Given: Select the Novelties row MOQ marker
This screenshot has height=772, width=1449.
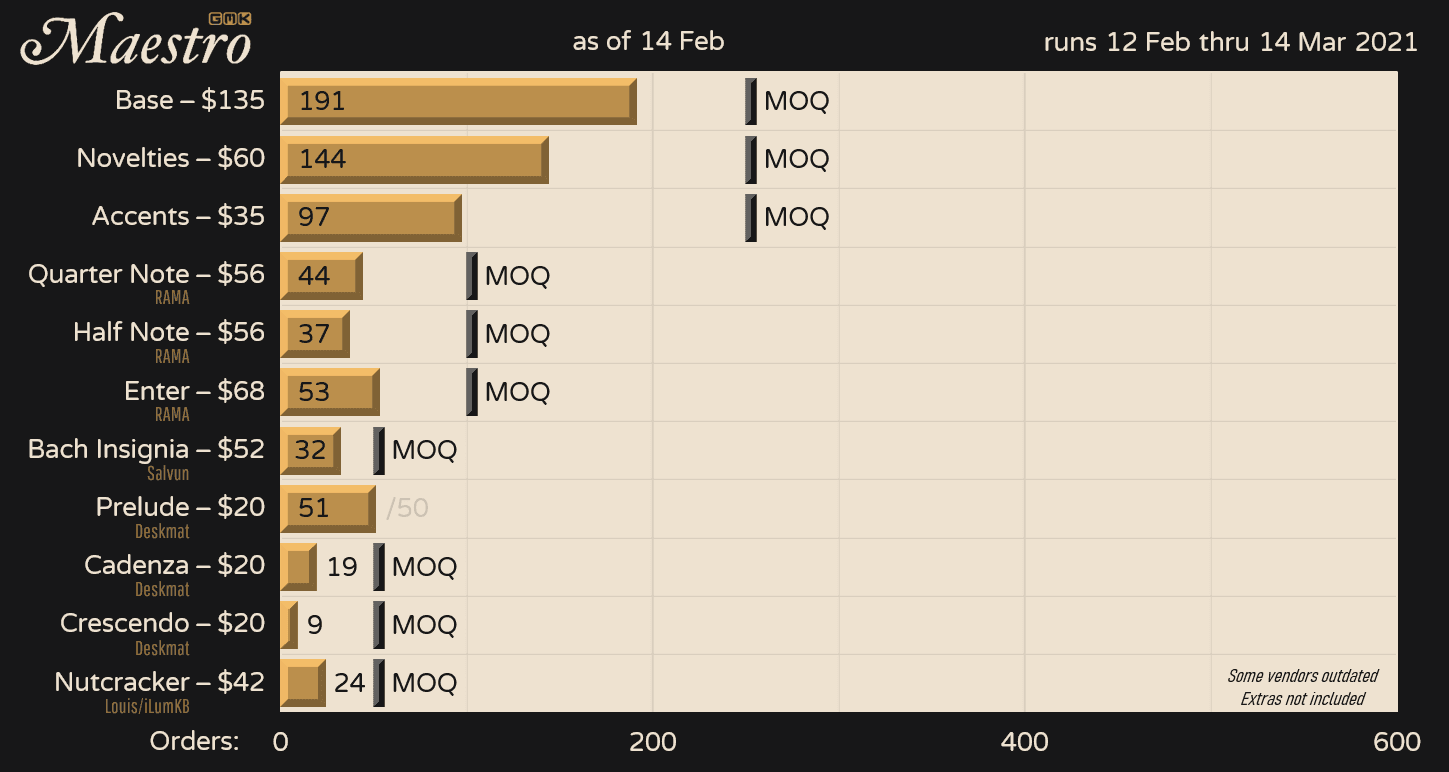Looking at the screenshot, I should [x=751, y=159].
